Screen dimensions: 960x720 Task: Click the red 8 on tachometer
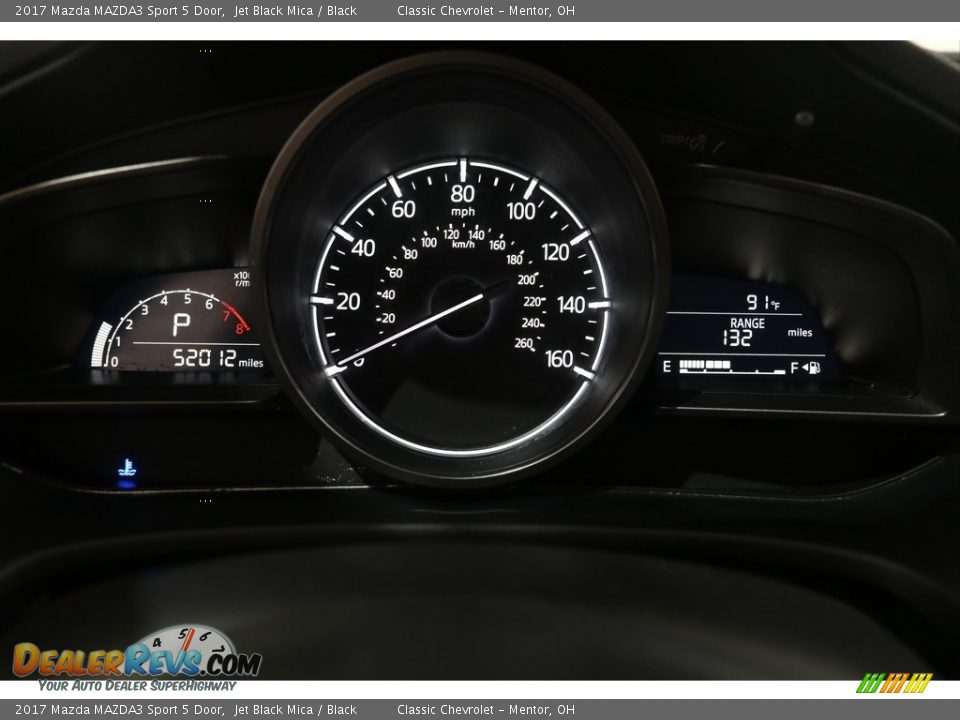239,329
